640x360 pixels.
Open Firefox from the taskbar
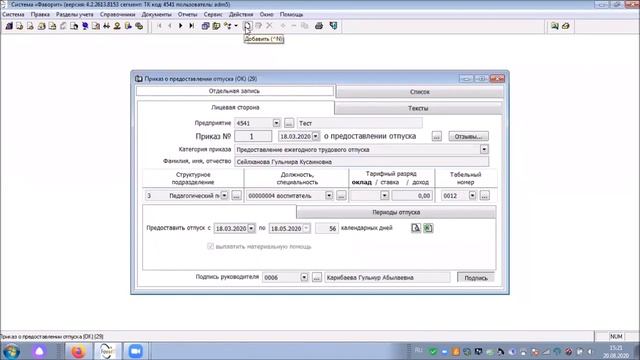click(78, 351)
